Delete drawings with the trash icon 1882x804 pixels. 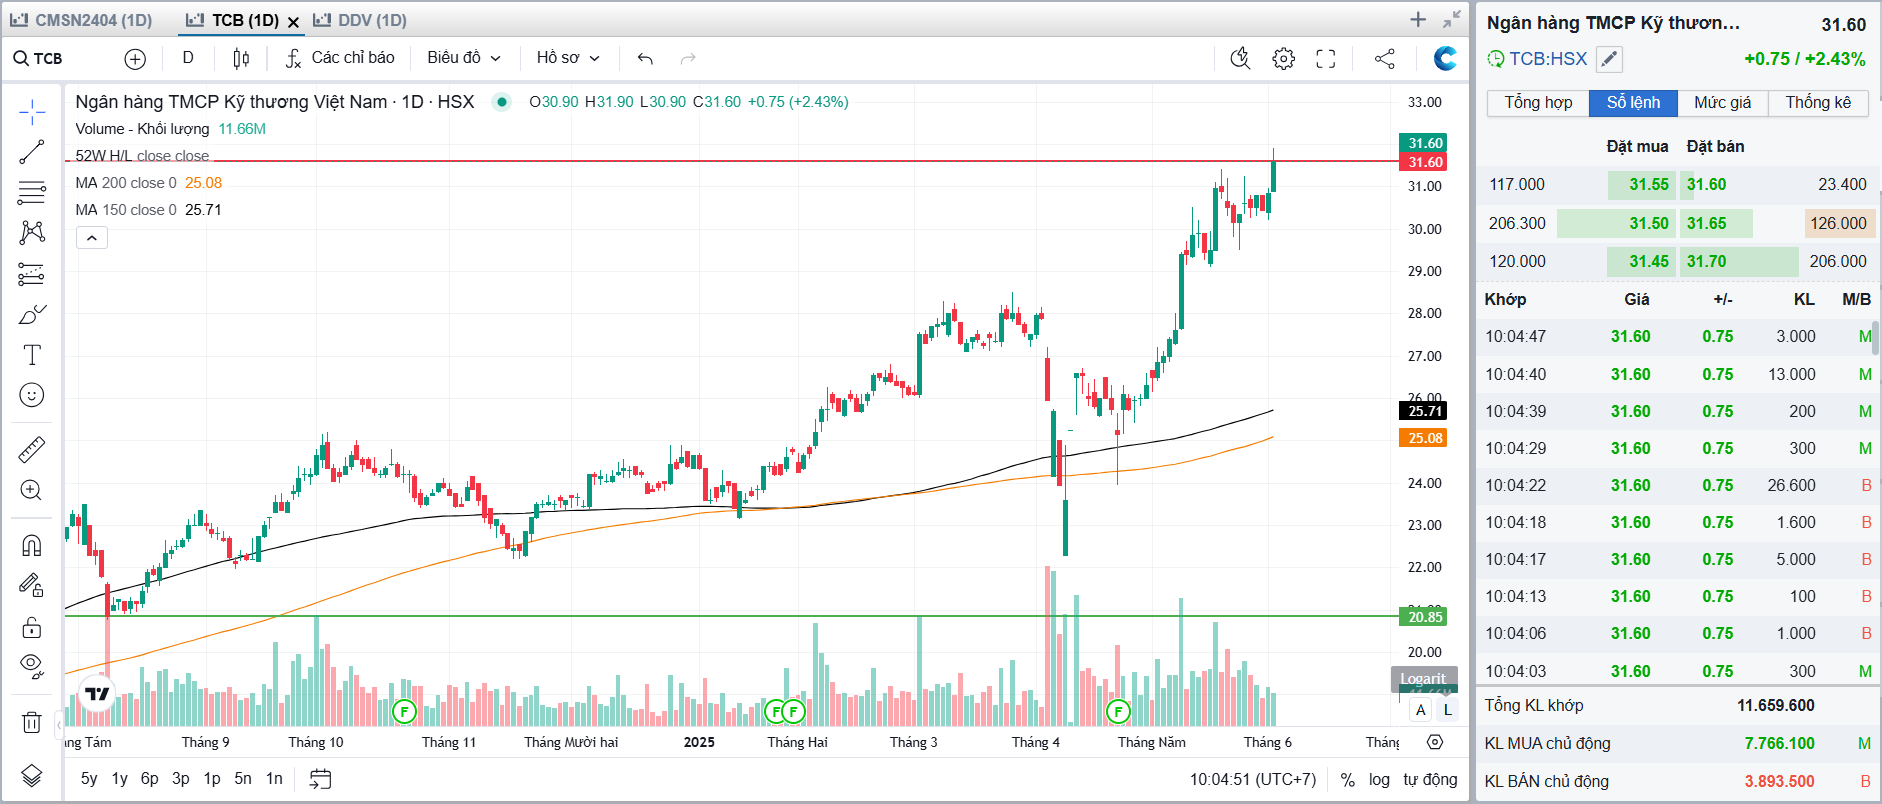point(31,721)
